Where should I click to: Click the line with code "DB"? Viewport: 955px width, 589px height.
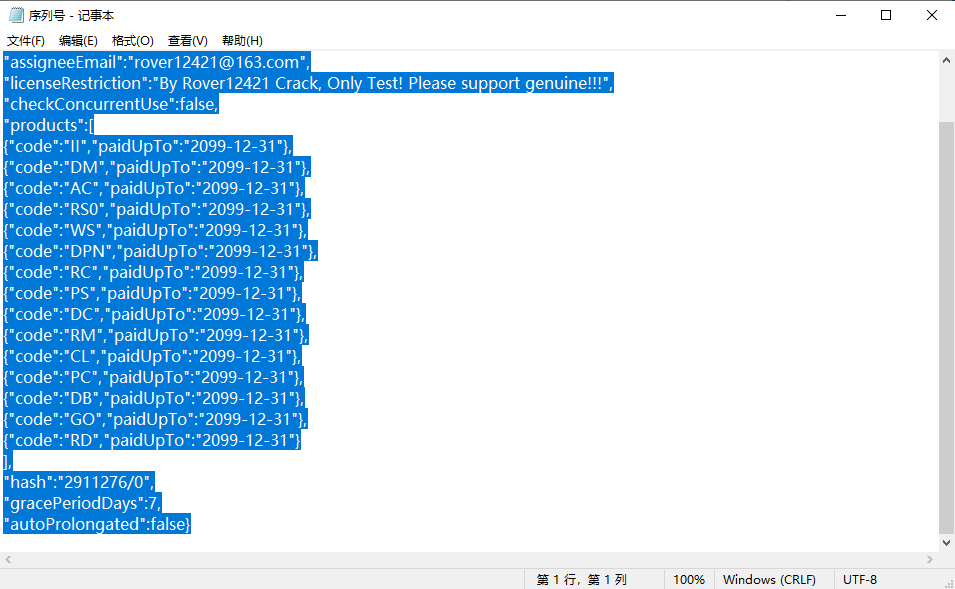pos(153,398)
